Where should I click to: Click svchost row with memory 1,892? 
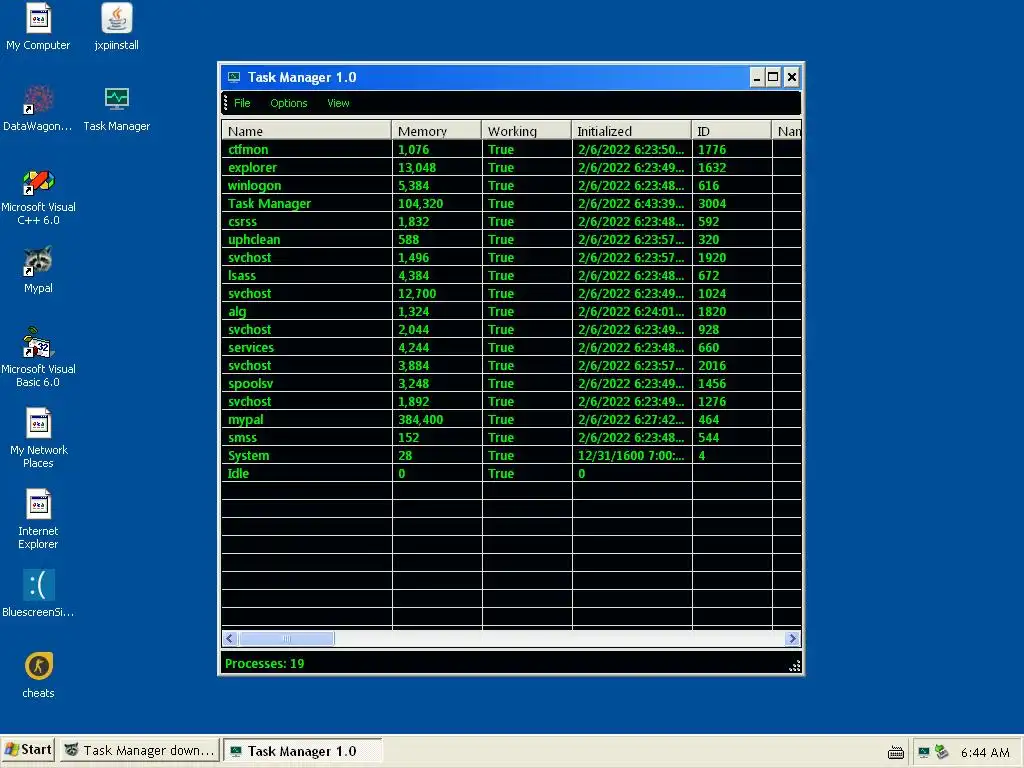511,402
